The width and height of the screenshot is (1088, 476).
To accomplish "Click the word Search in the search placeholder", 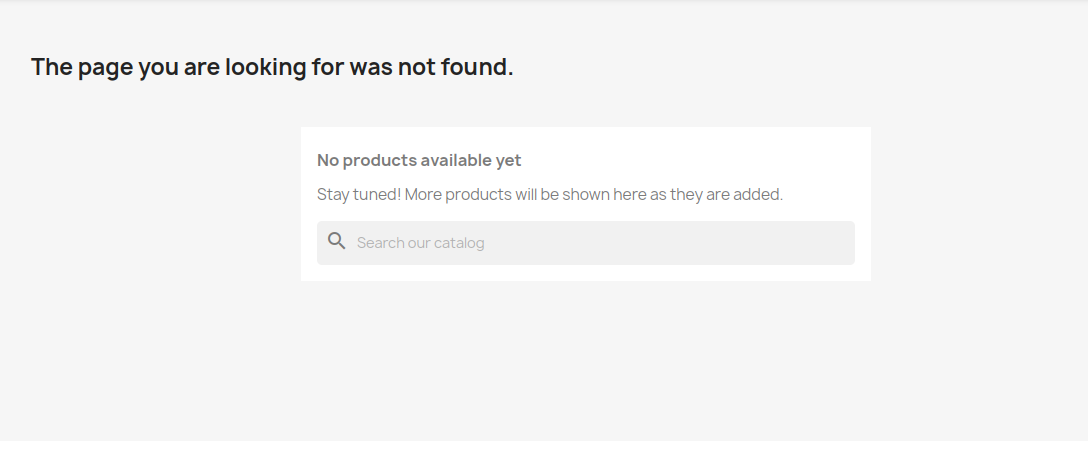I will coord(378,243).
